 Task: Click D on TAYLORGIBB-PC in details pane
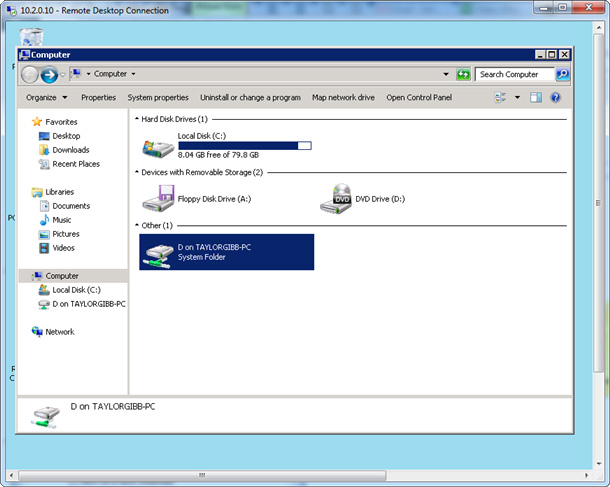(113, 406)
